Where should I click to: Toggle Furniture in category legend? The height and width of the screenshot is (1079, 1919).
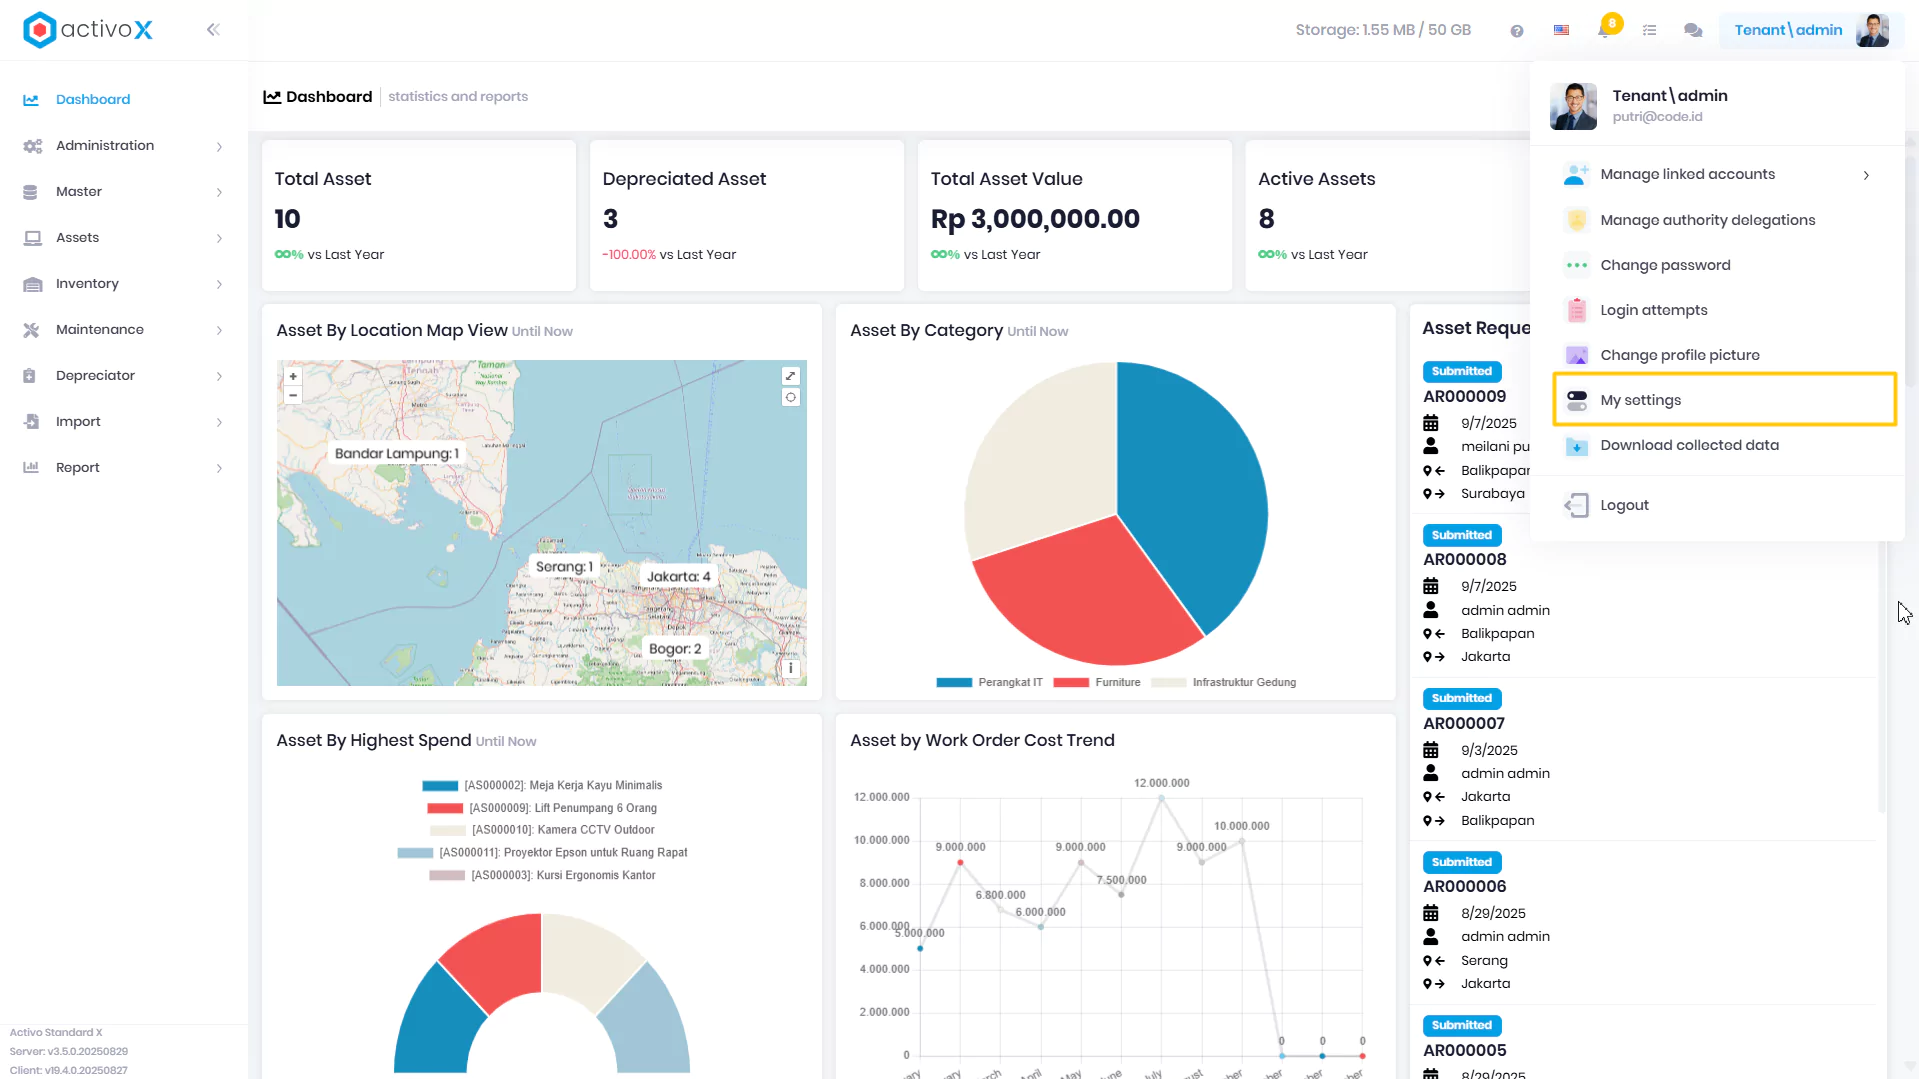1096,683
